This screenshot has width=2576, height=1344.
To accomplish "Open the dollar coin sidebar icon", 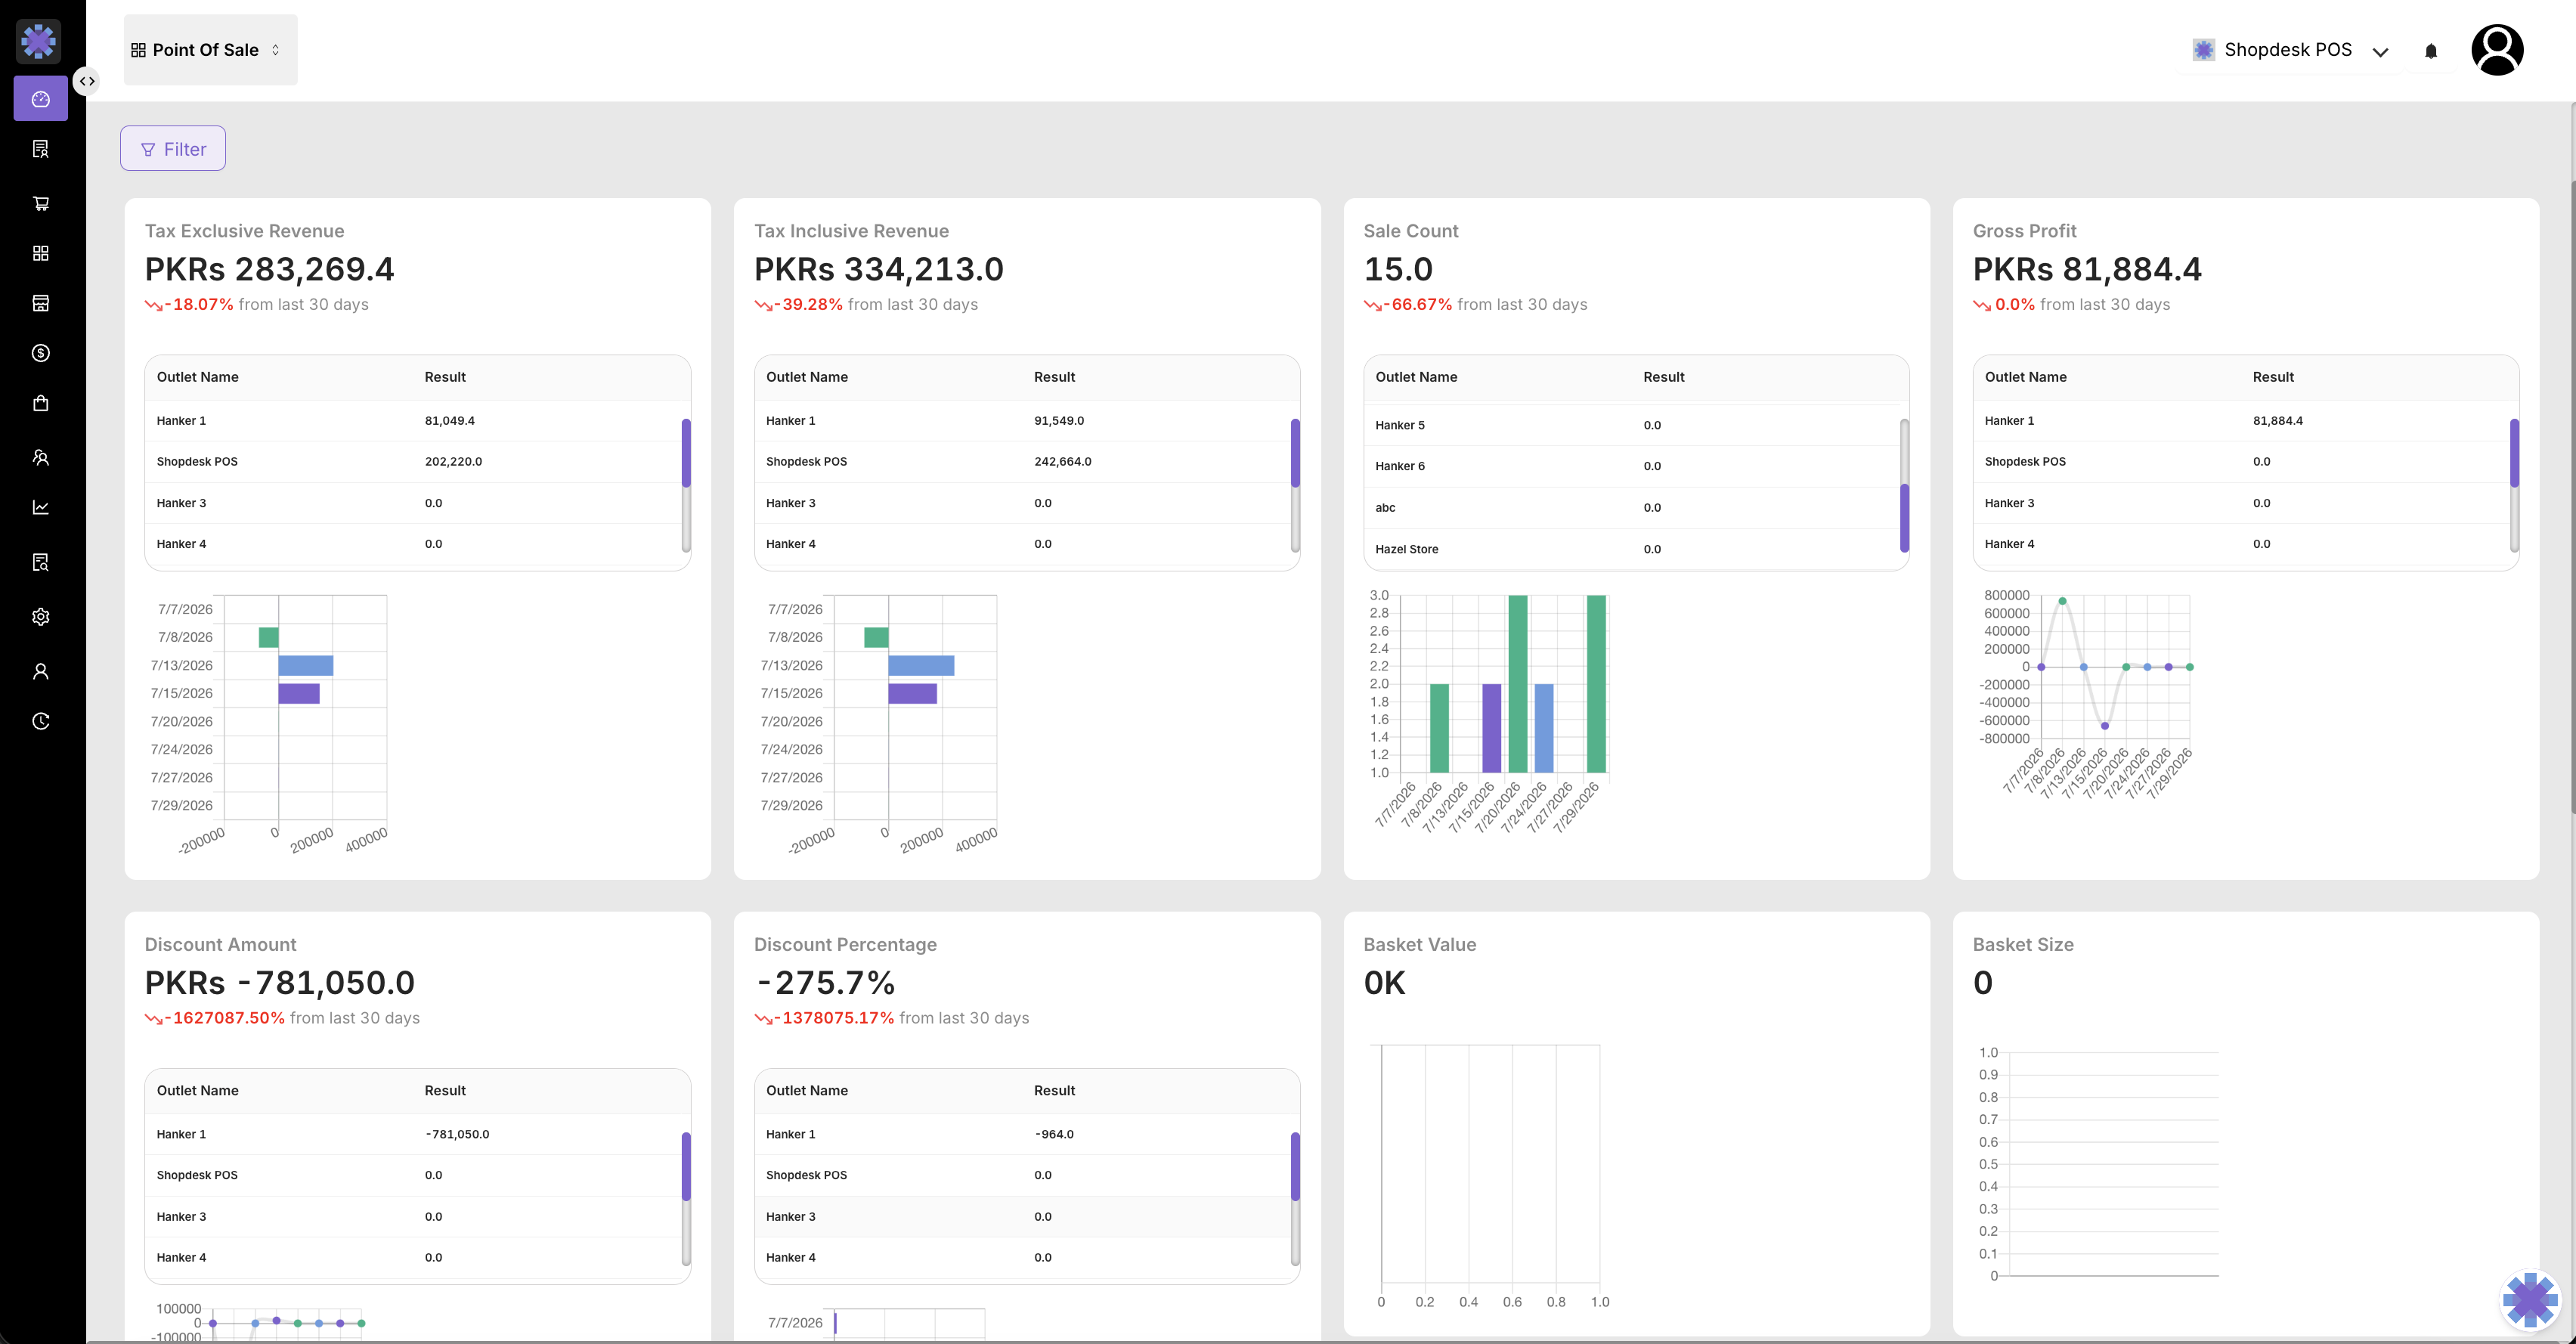I will 41,353.
